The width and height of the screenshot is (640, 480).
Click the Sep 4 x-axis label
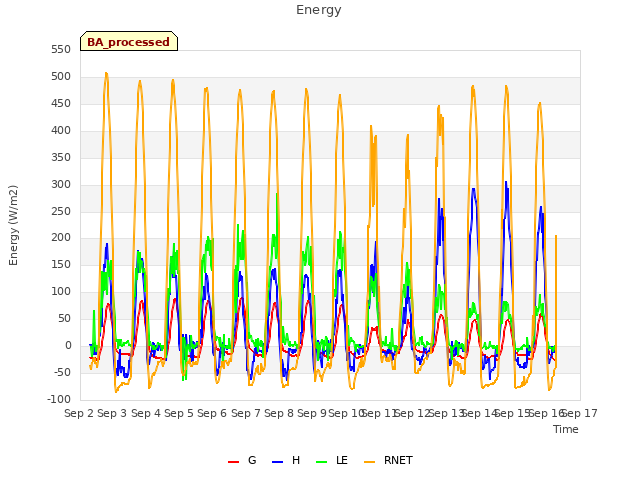(x=146, y=413)
